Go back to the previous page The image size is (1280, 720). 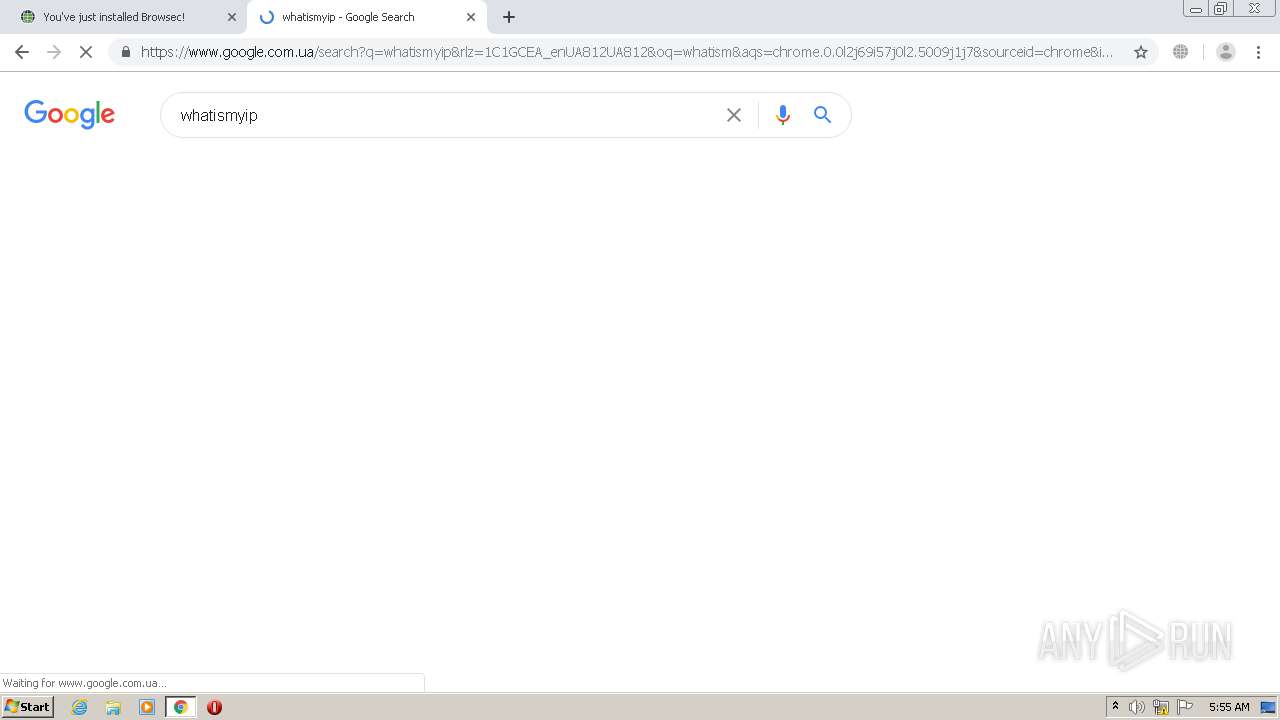(x=22, y=52)
